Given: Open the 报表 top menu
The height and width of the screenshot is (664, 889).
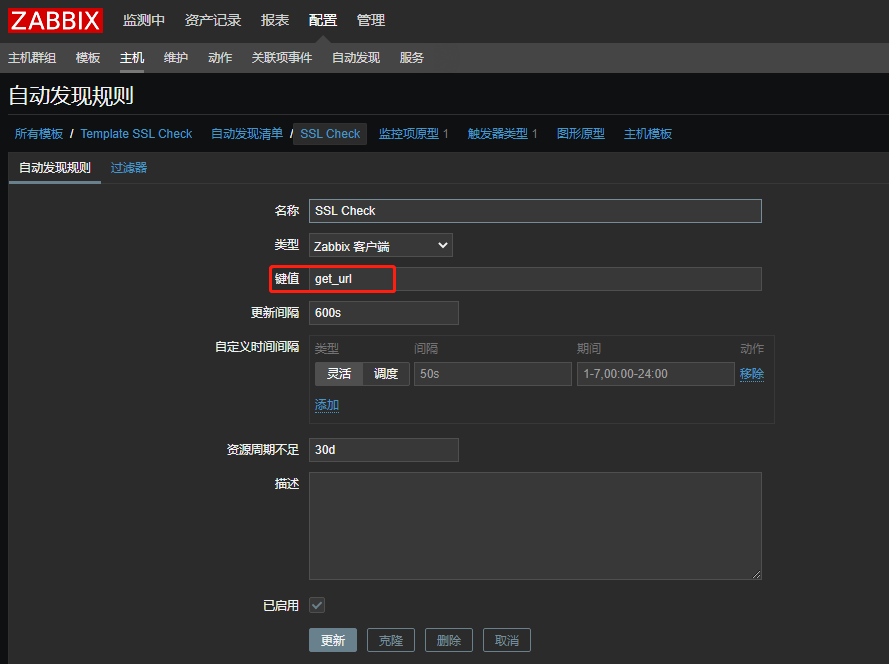Looking at the screenshot, I should click(274, 20).
